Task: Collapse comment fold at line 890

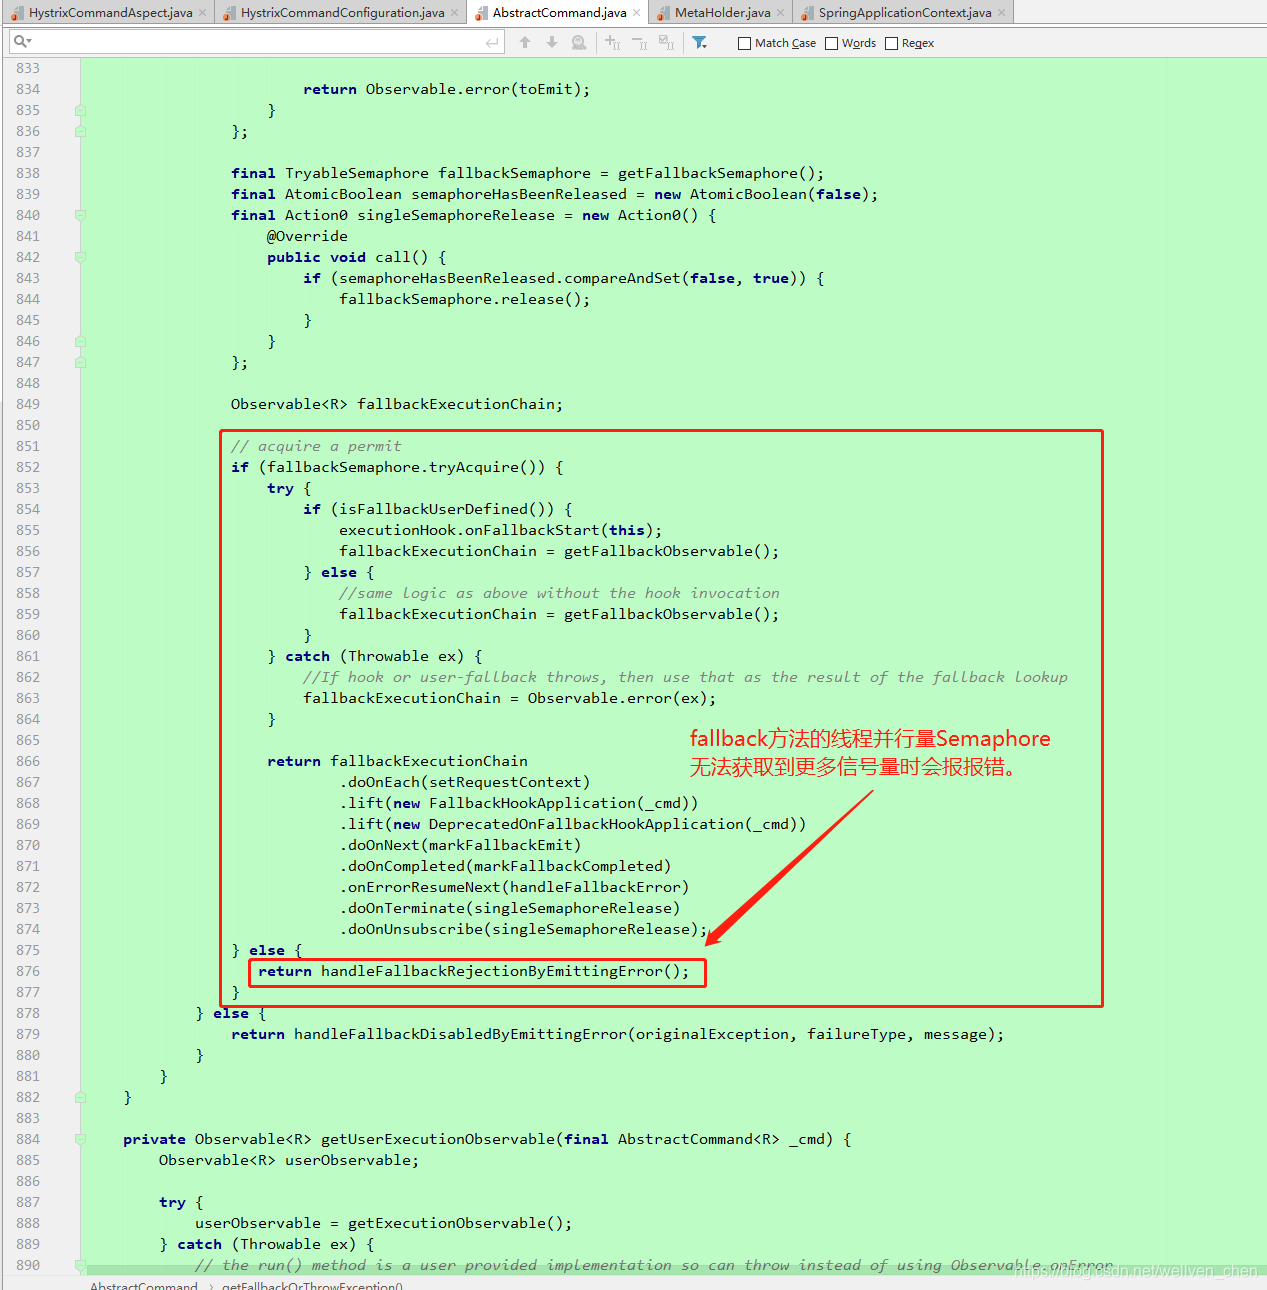Action: coord(80,1265)
